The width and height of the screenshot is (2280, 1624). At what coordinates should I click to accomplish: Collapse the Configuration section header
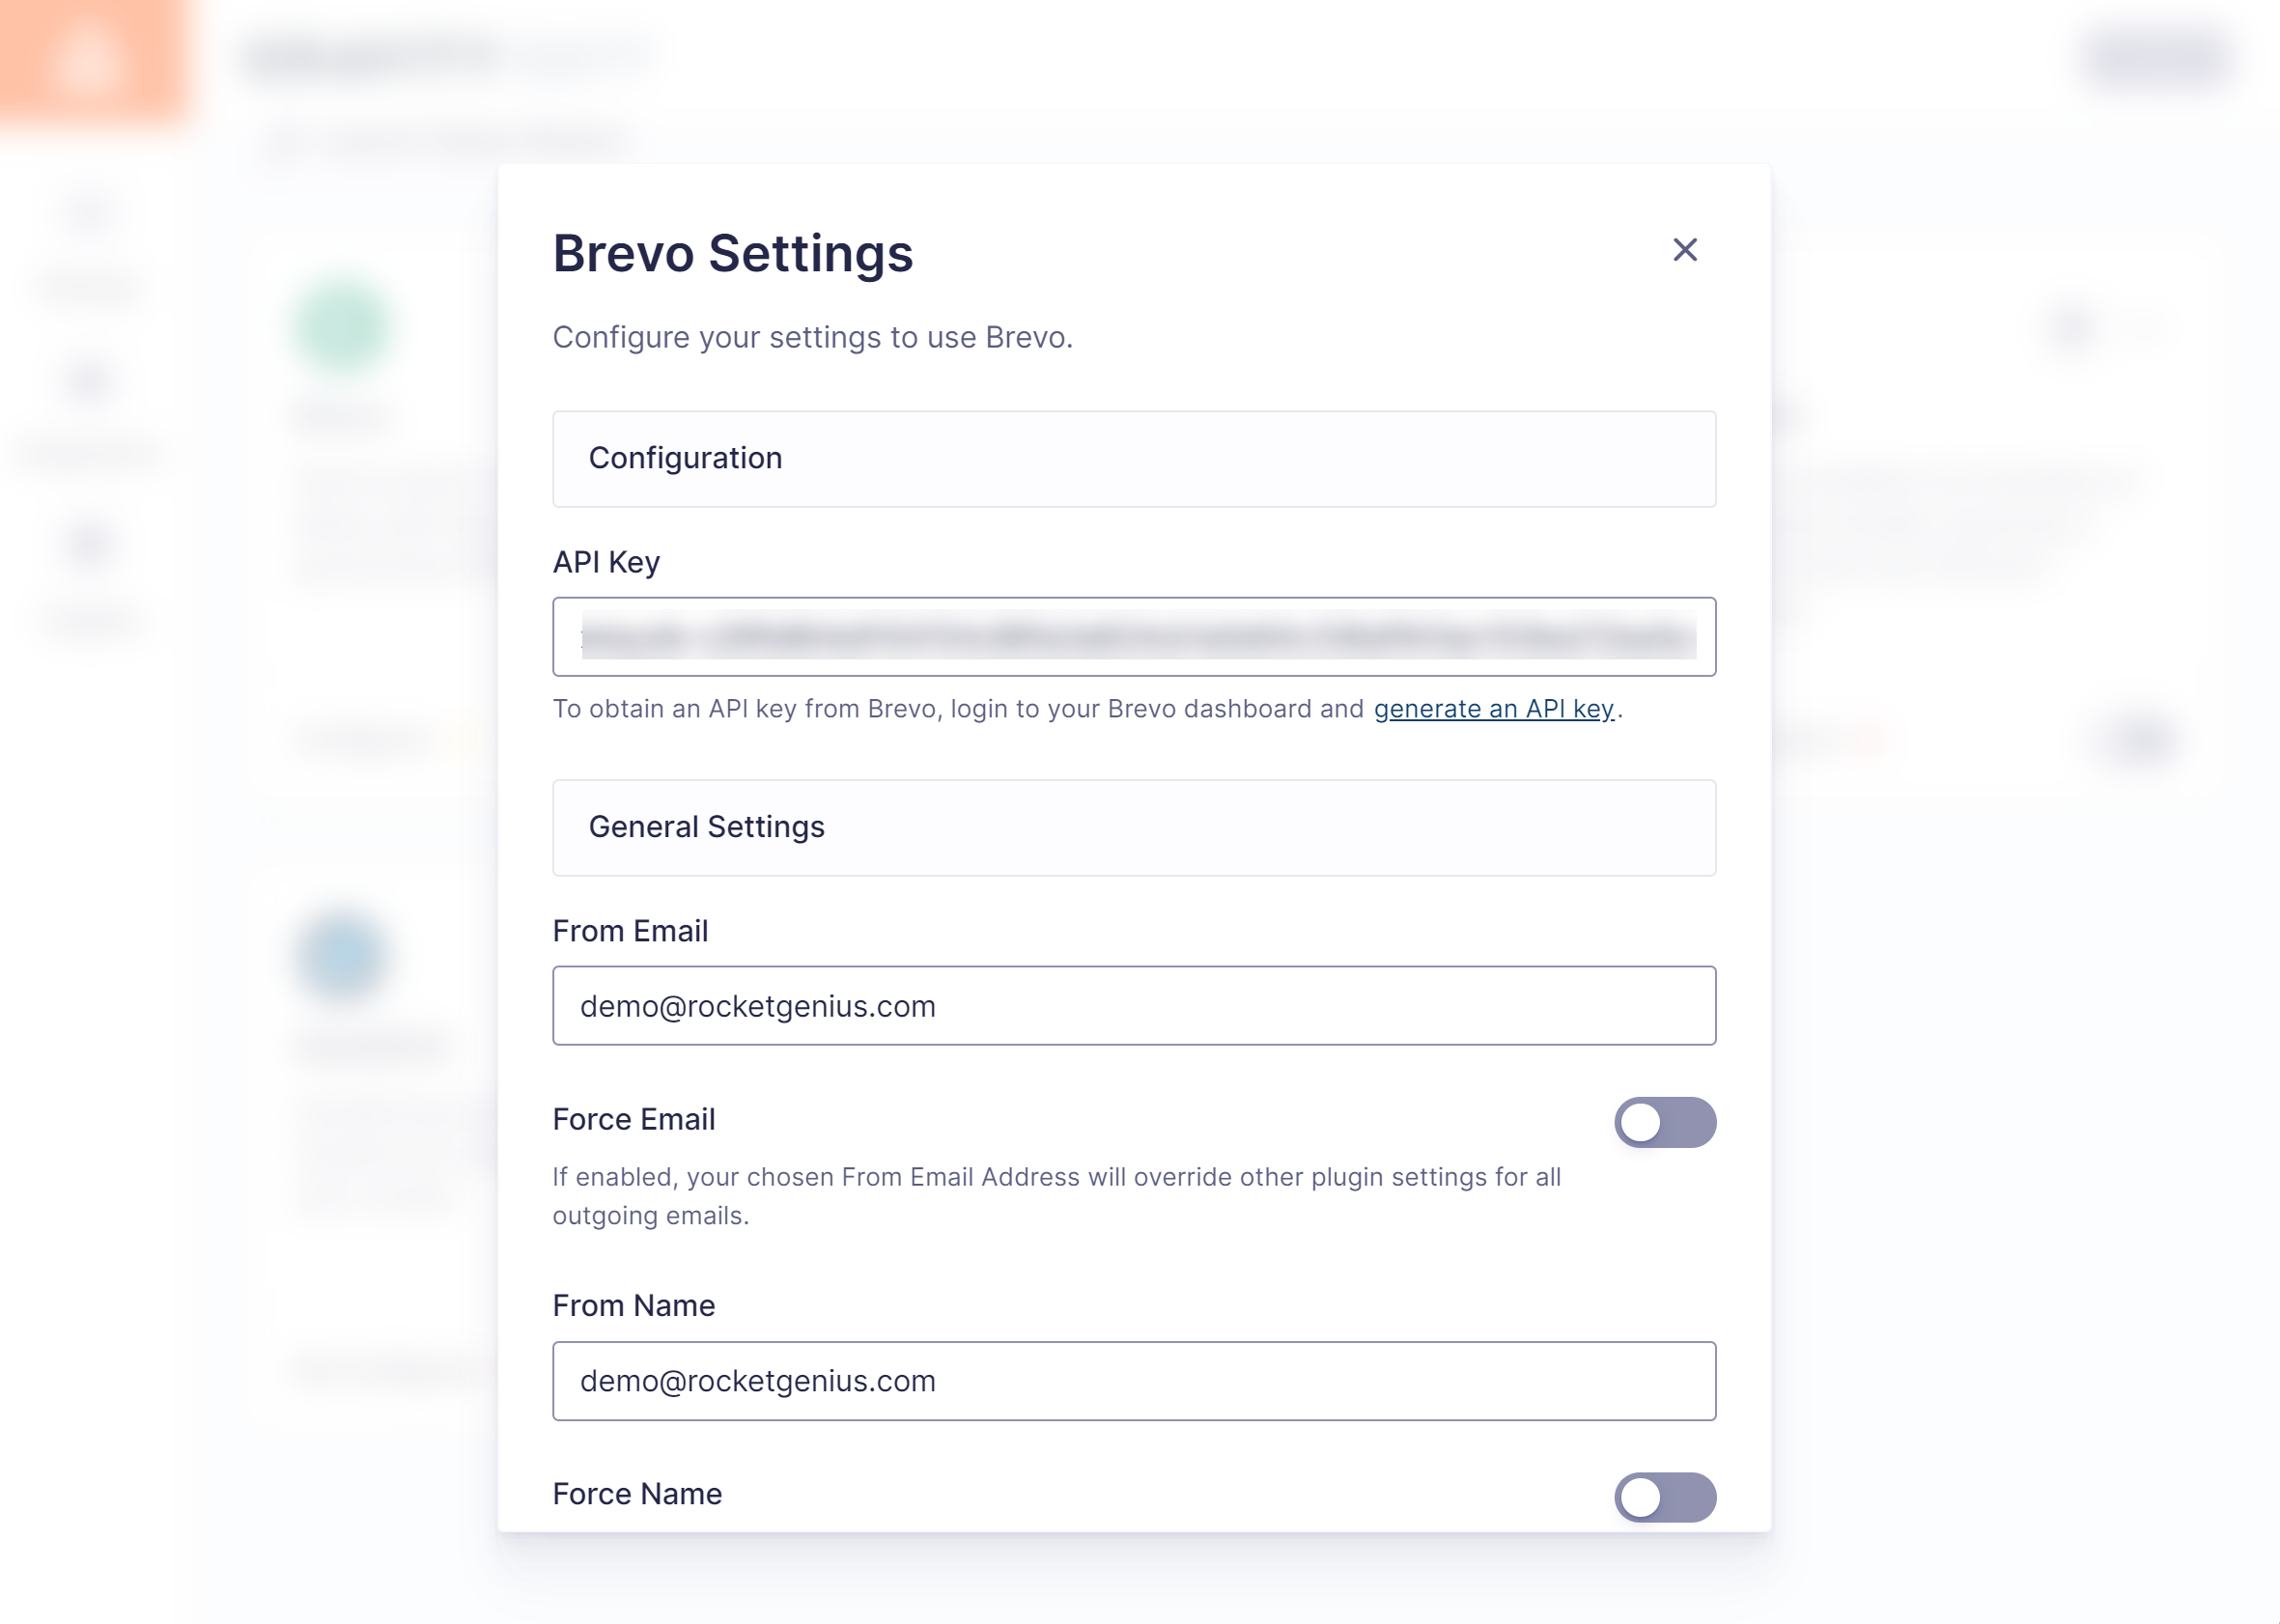[x=1134, y=459]
